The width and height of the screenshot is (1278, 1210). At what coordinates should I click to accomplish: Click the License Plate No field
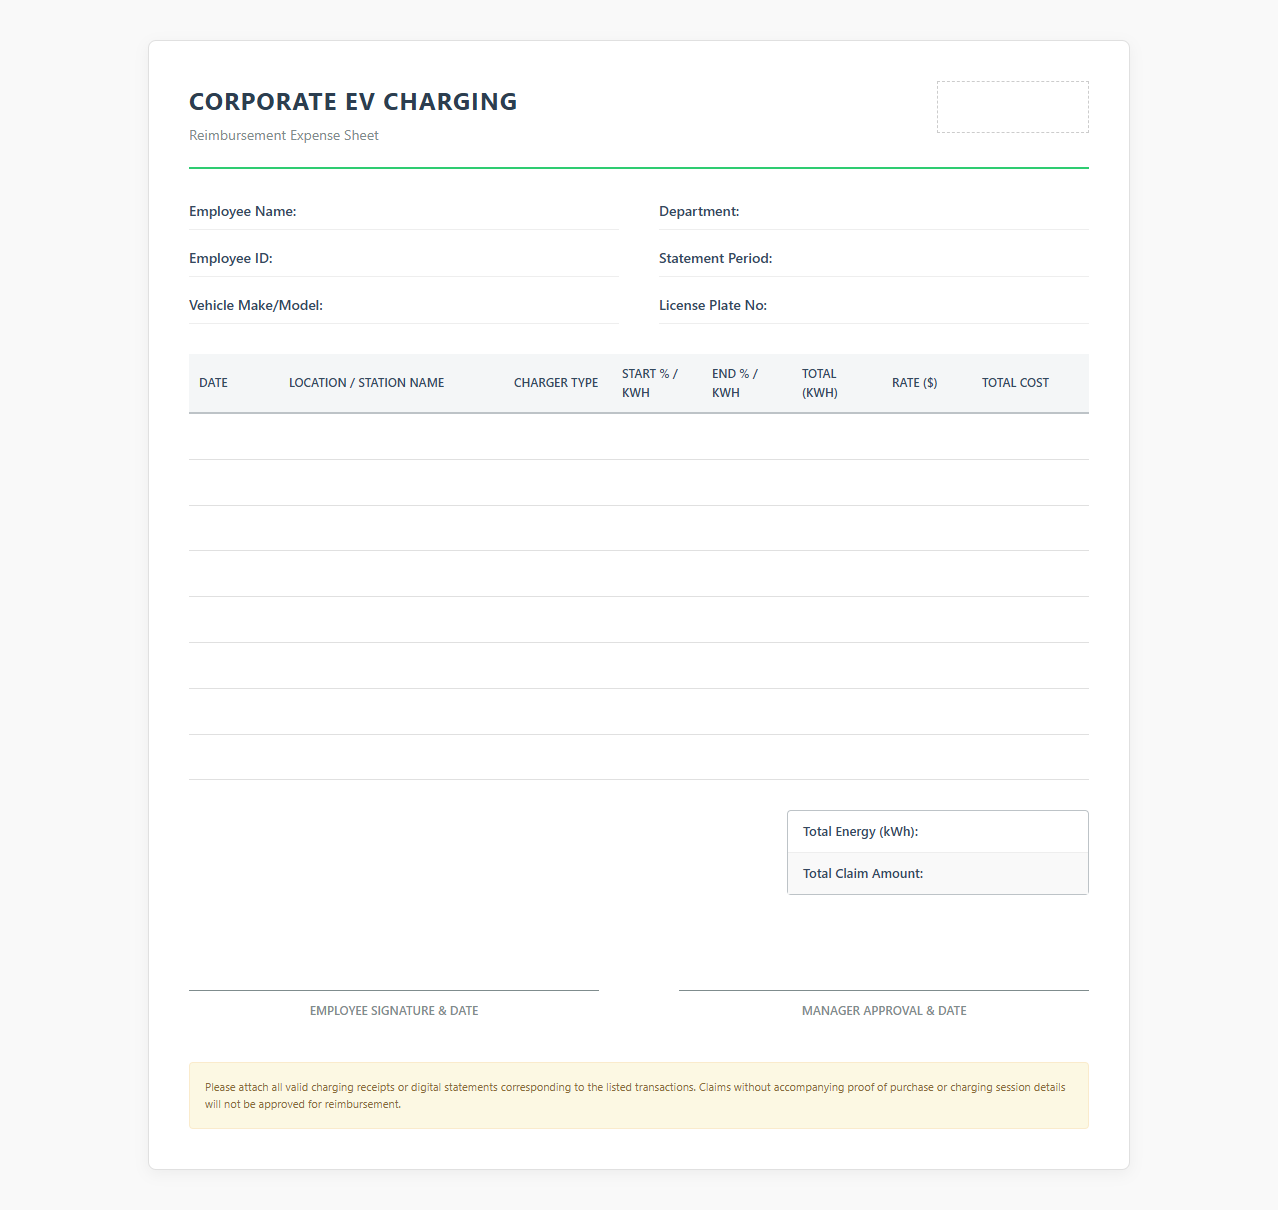tap(874, 305)
